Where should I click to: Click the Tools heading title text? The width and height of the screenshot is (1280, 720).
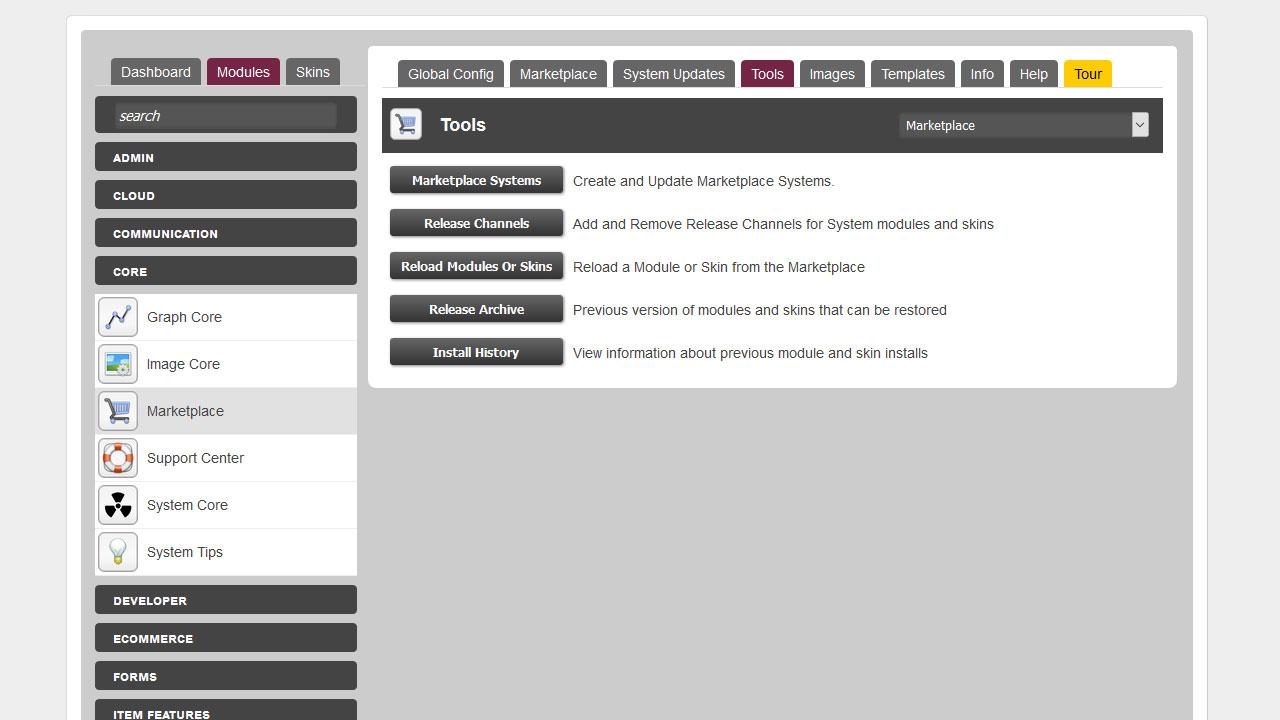pos(463,125)
